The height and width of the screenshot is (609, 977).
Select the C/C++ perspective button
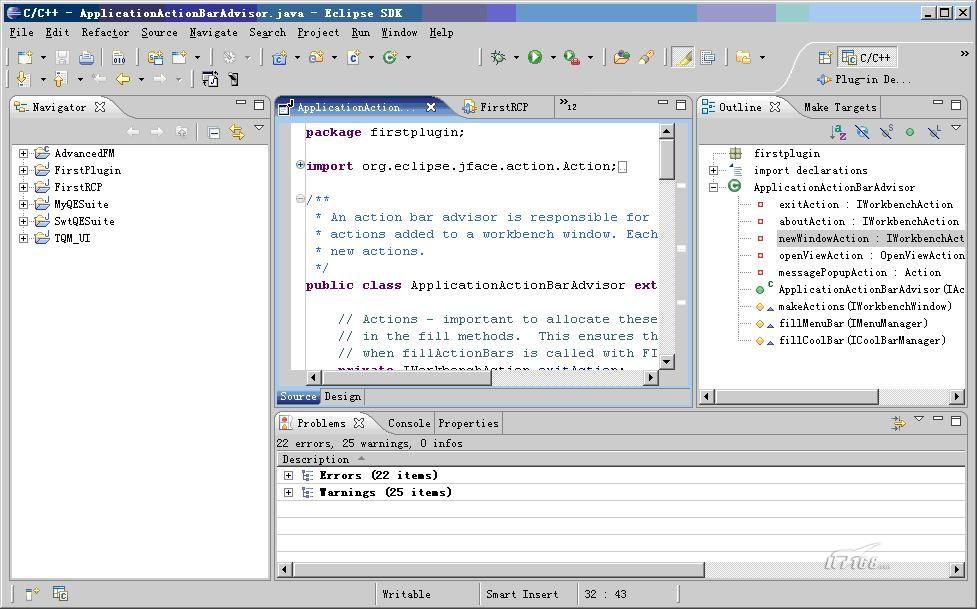[867, 58]
